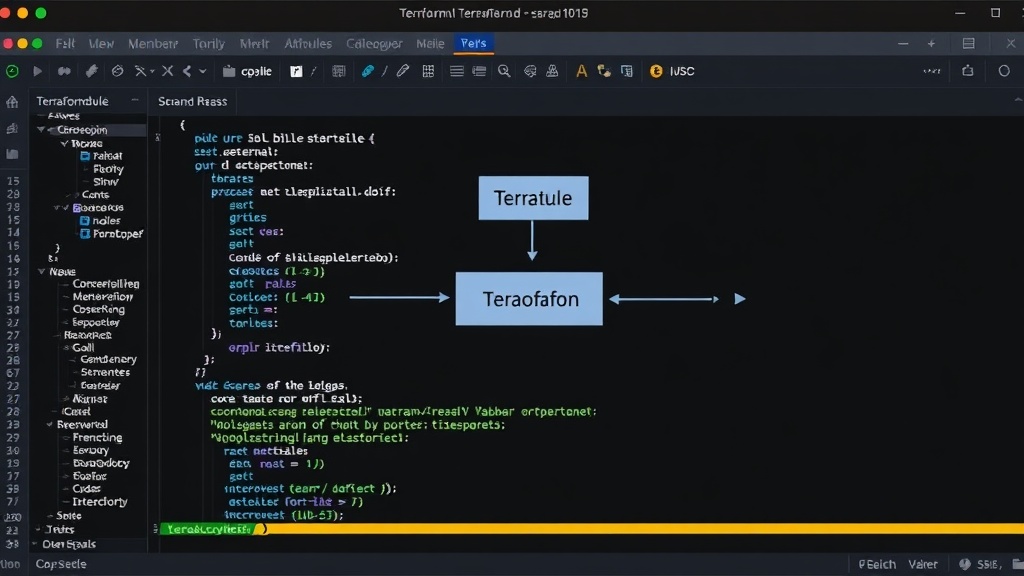Click the Teraofafon diagram box
Image resolution: width=1024 pixels, height=576 pixels.
pos(529,299)
